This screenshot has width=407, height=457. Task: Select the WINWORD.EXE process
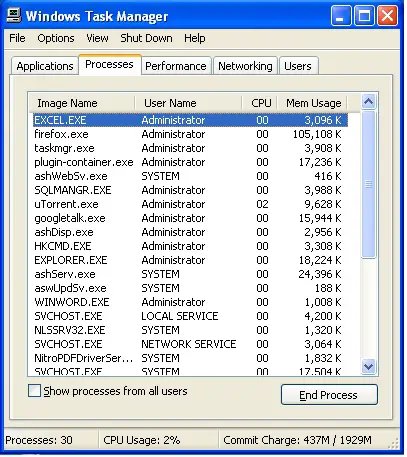(190, 302)
